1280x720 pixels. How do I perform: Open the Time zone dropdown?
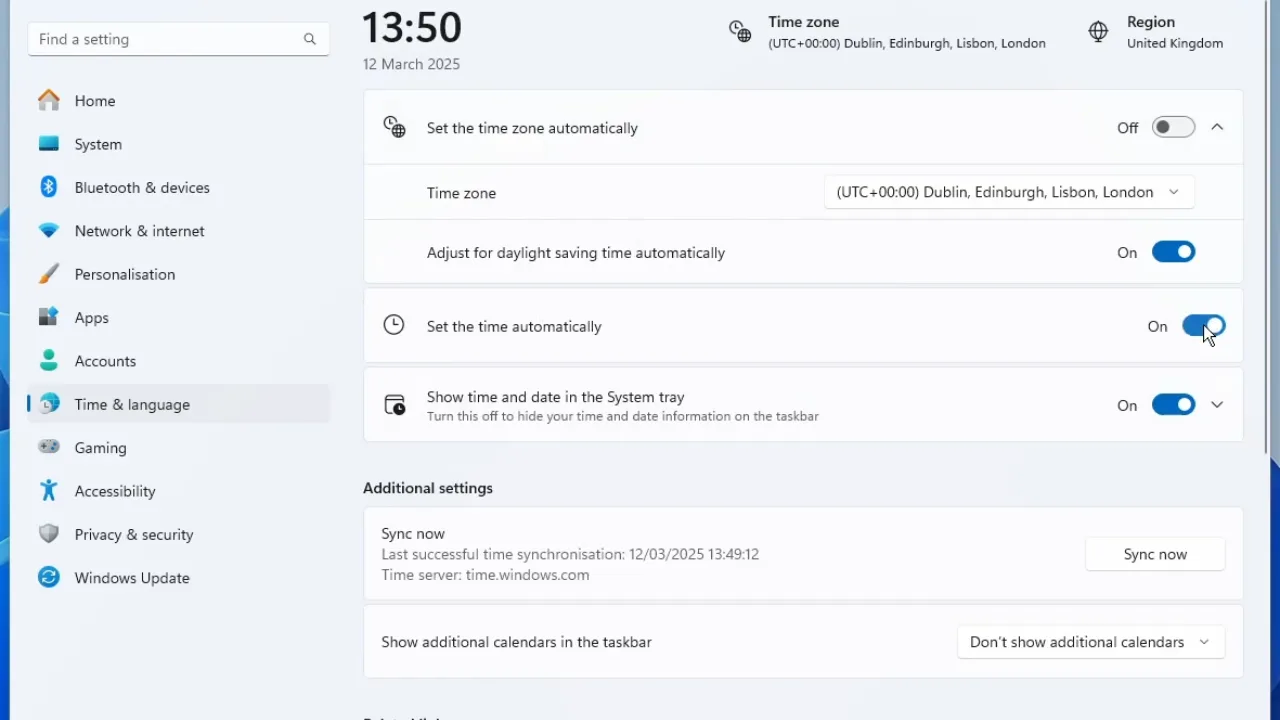[1008, 192]
